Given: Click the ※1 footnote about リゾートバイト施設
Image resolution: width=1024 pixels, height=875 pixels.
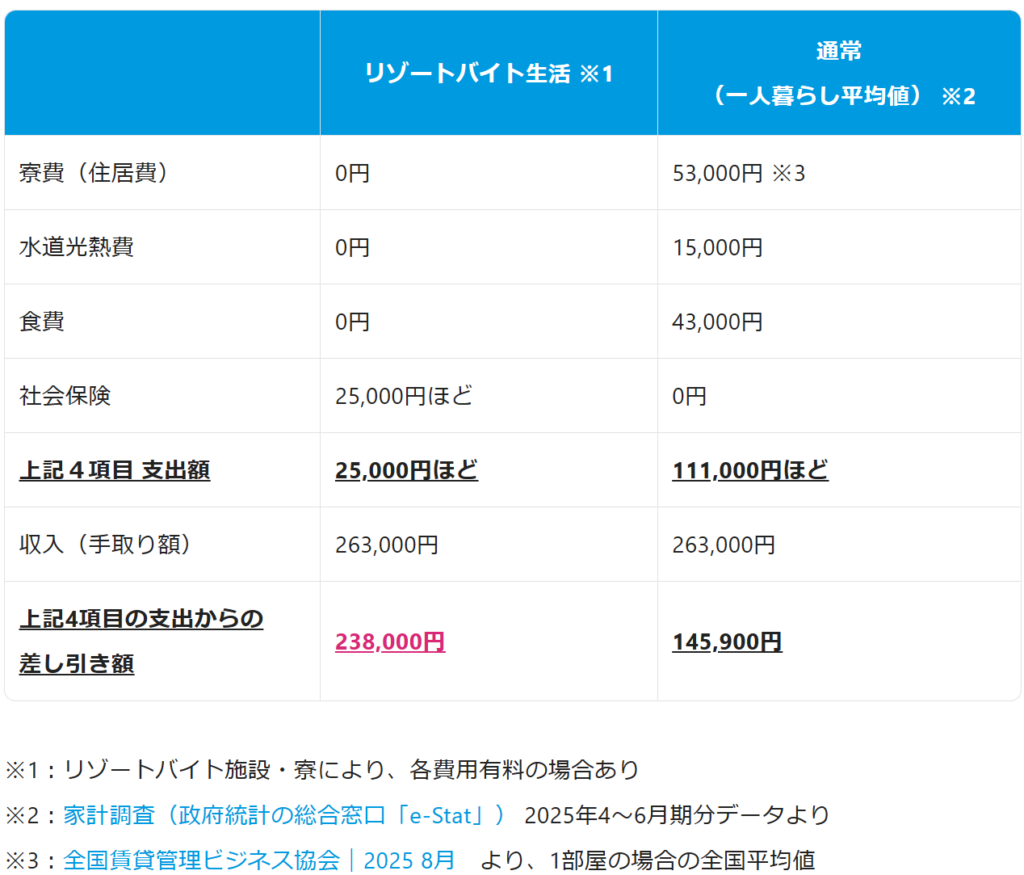Looking at the screenshot, I should coord(322,770).
